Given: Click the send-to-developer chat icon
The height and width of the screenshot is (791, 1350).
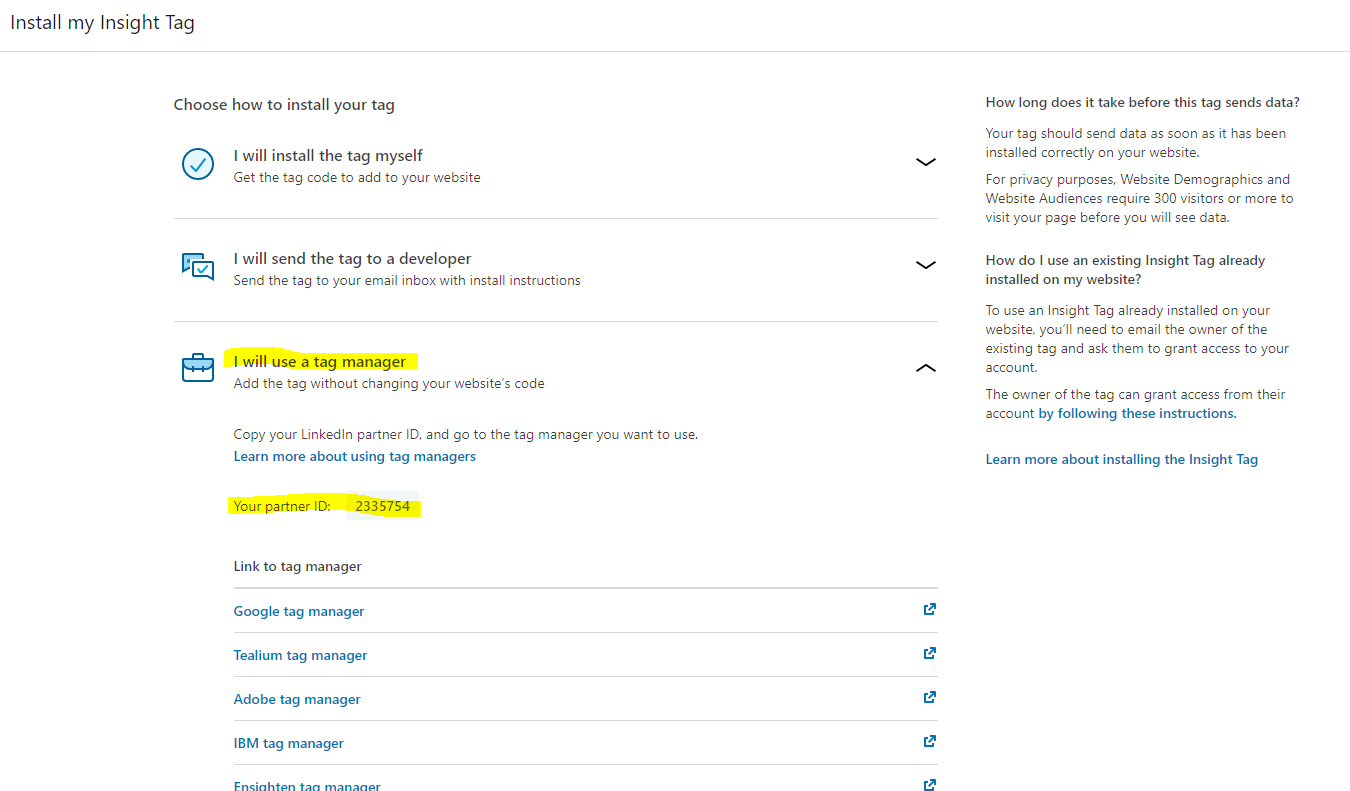Looking at the screenshot, I should (x=198, y=266).
